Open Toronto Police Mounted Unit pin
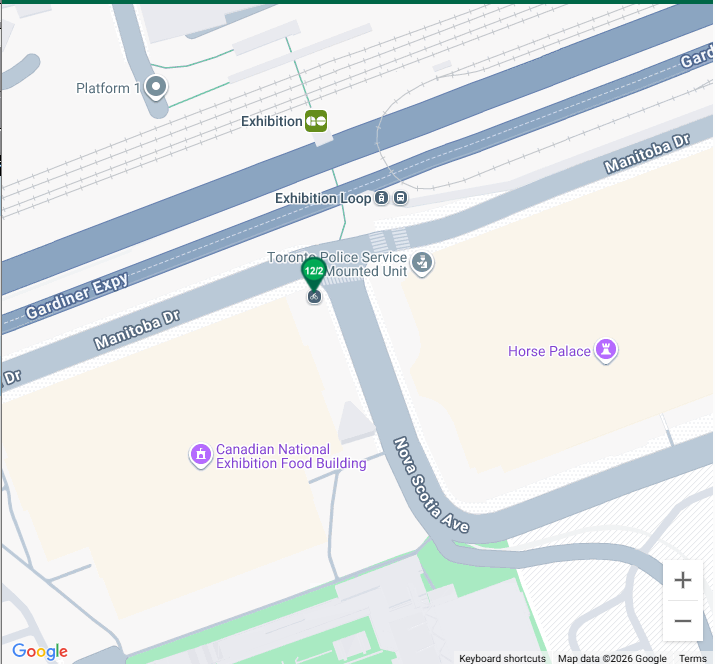Screen dimensions: 715x664 click(x=422, y=264)
